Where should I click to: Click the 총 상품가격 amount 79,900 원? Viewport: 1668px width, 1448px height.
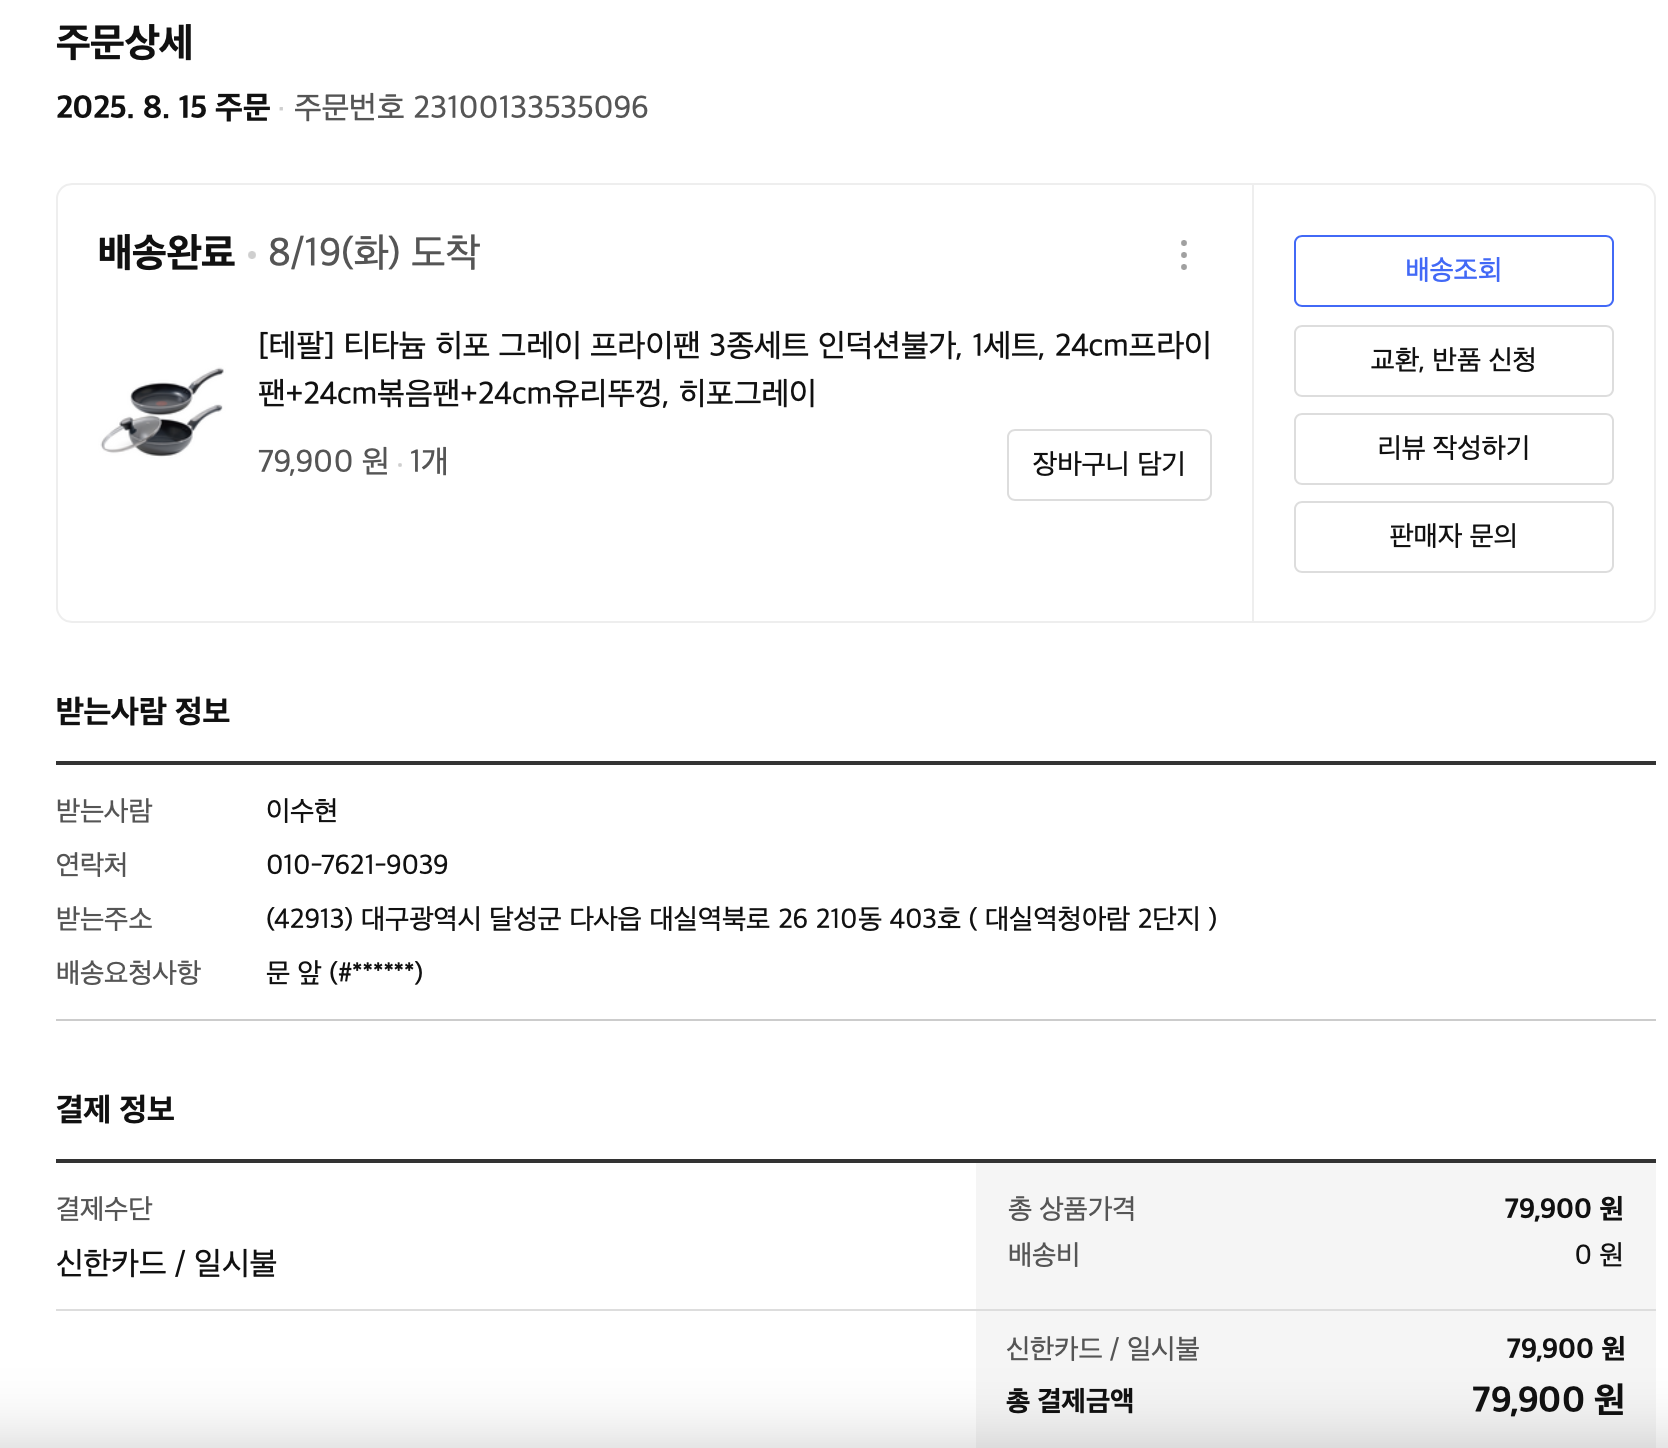1564,1208
